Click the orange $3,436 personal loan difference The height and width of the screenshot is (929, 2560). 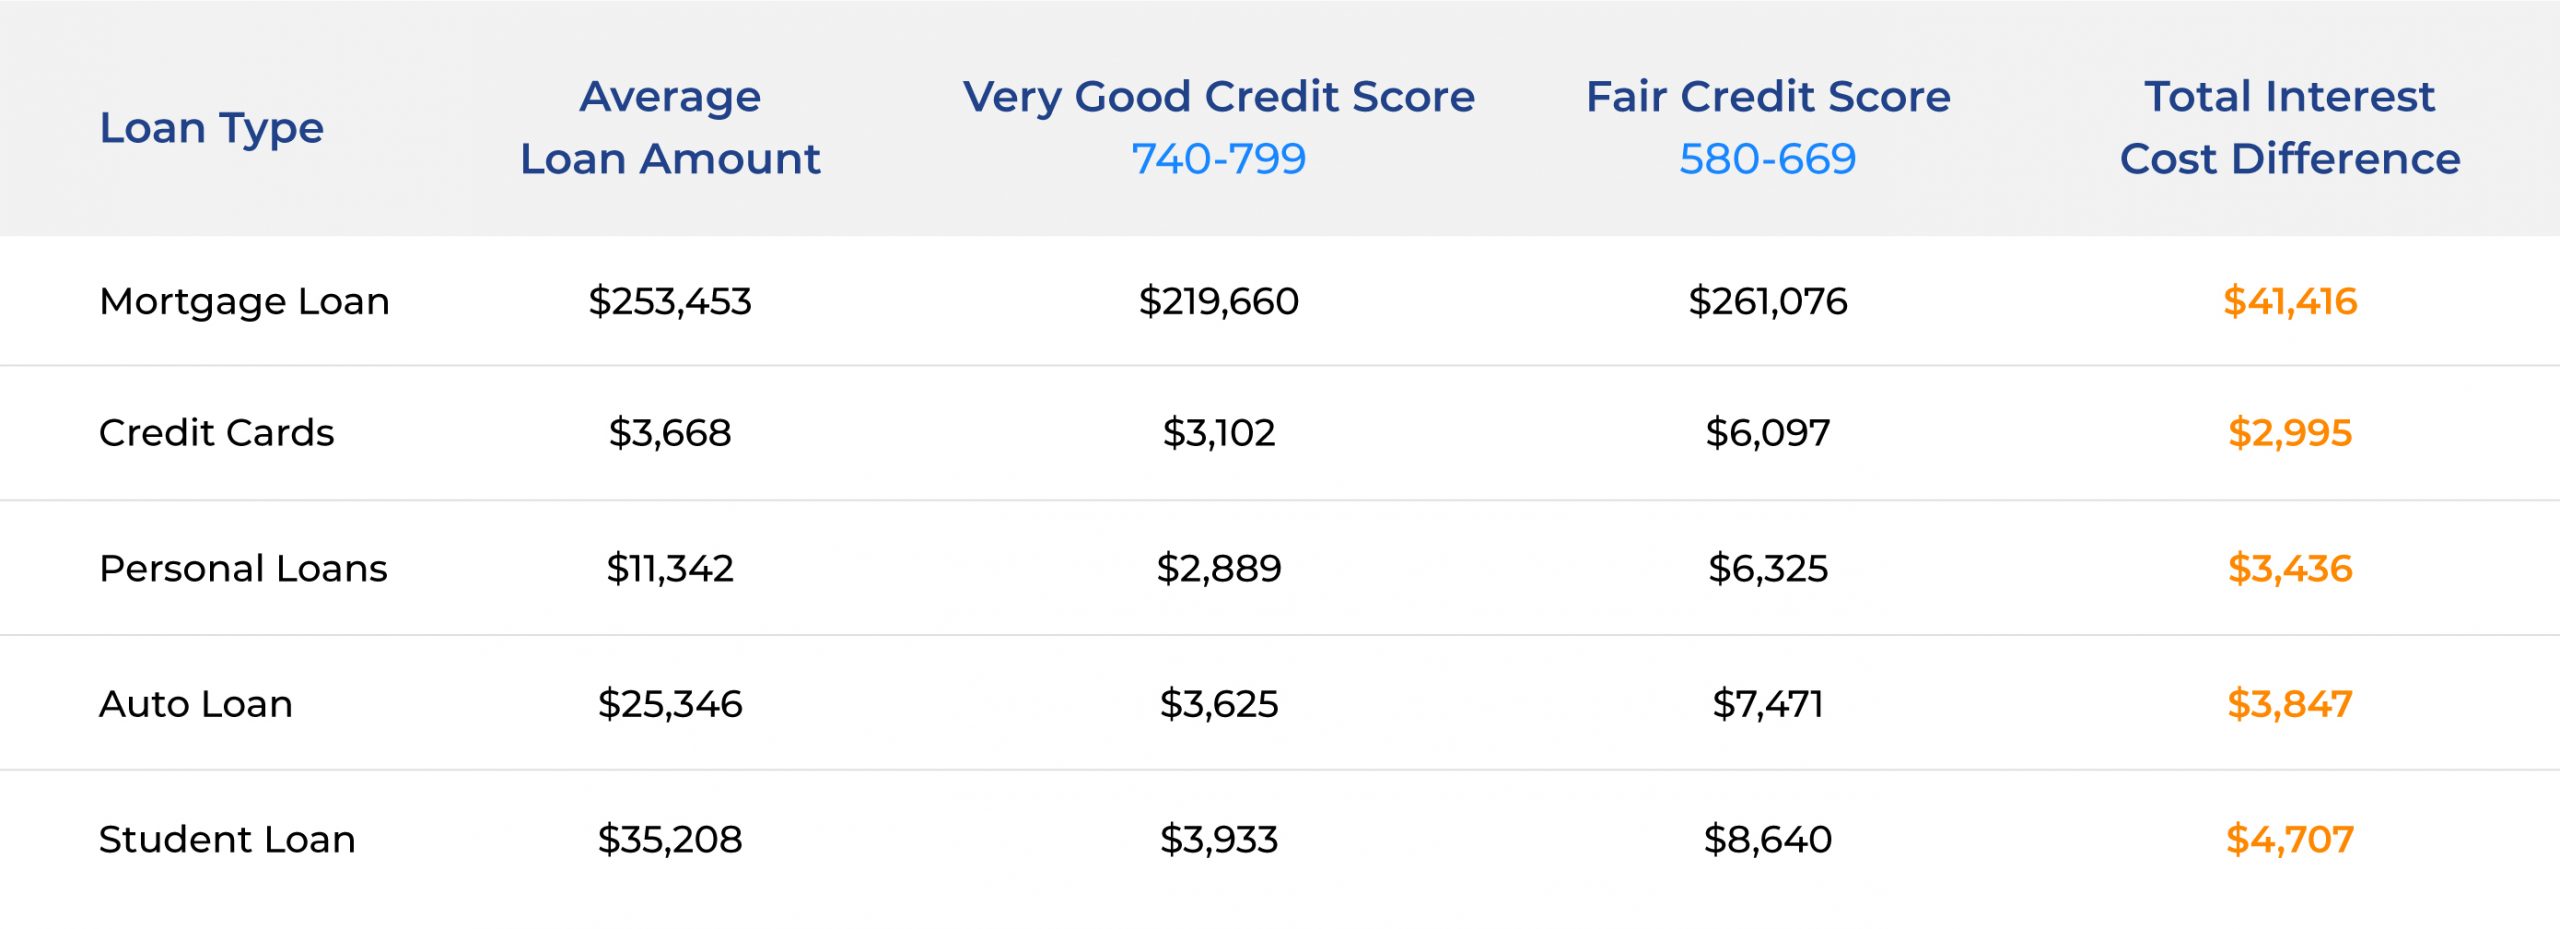point(2289,568)
